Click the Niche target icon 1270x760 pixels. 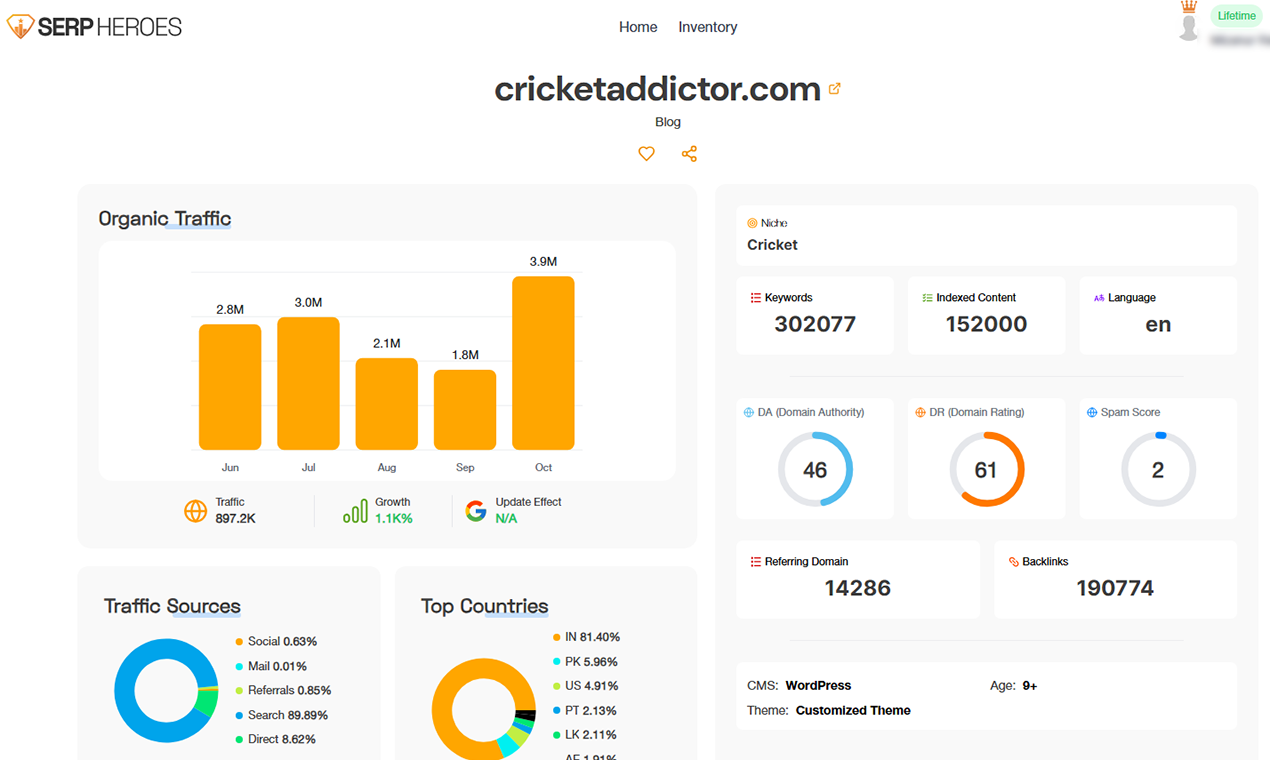(752, 223)
